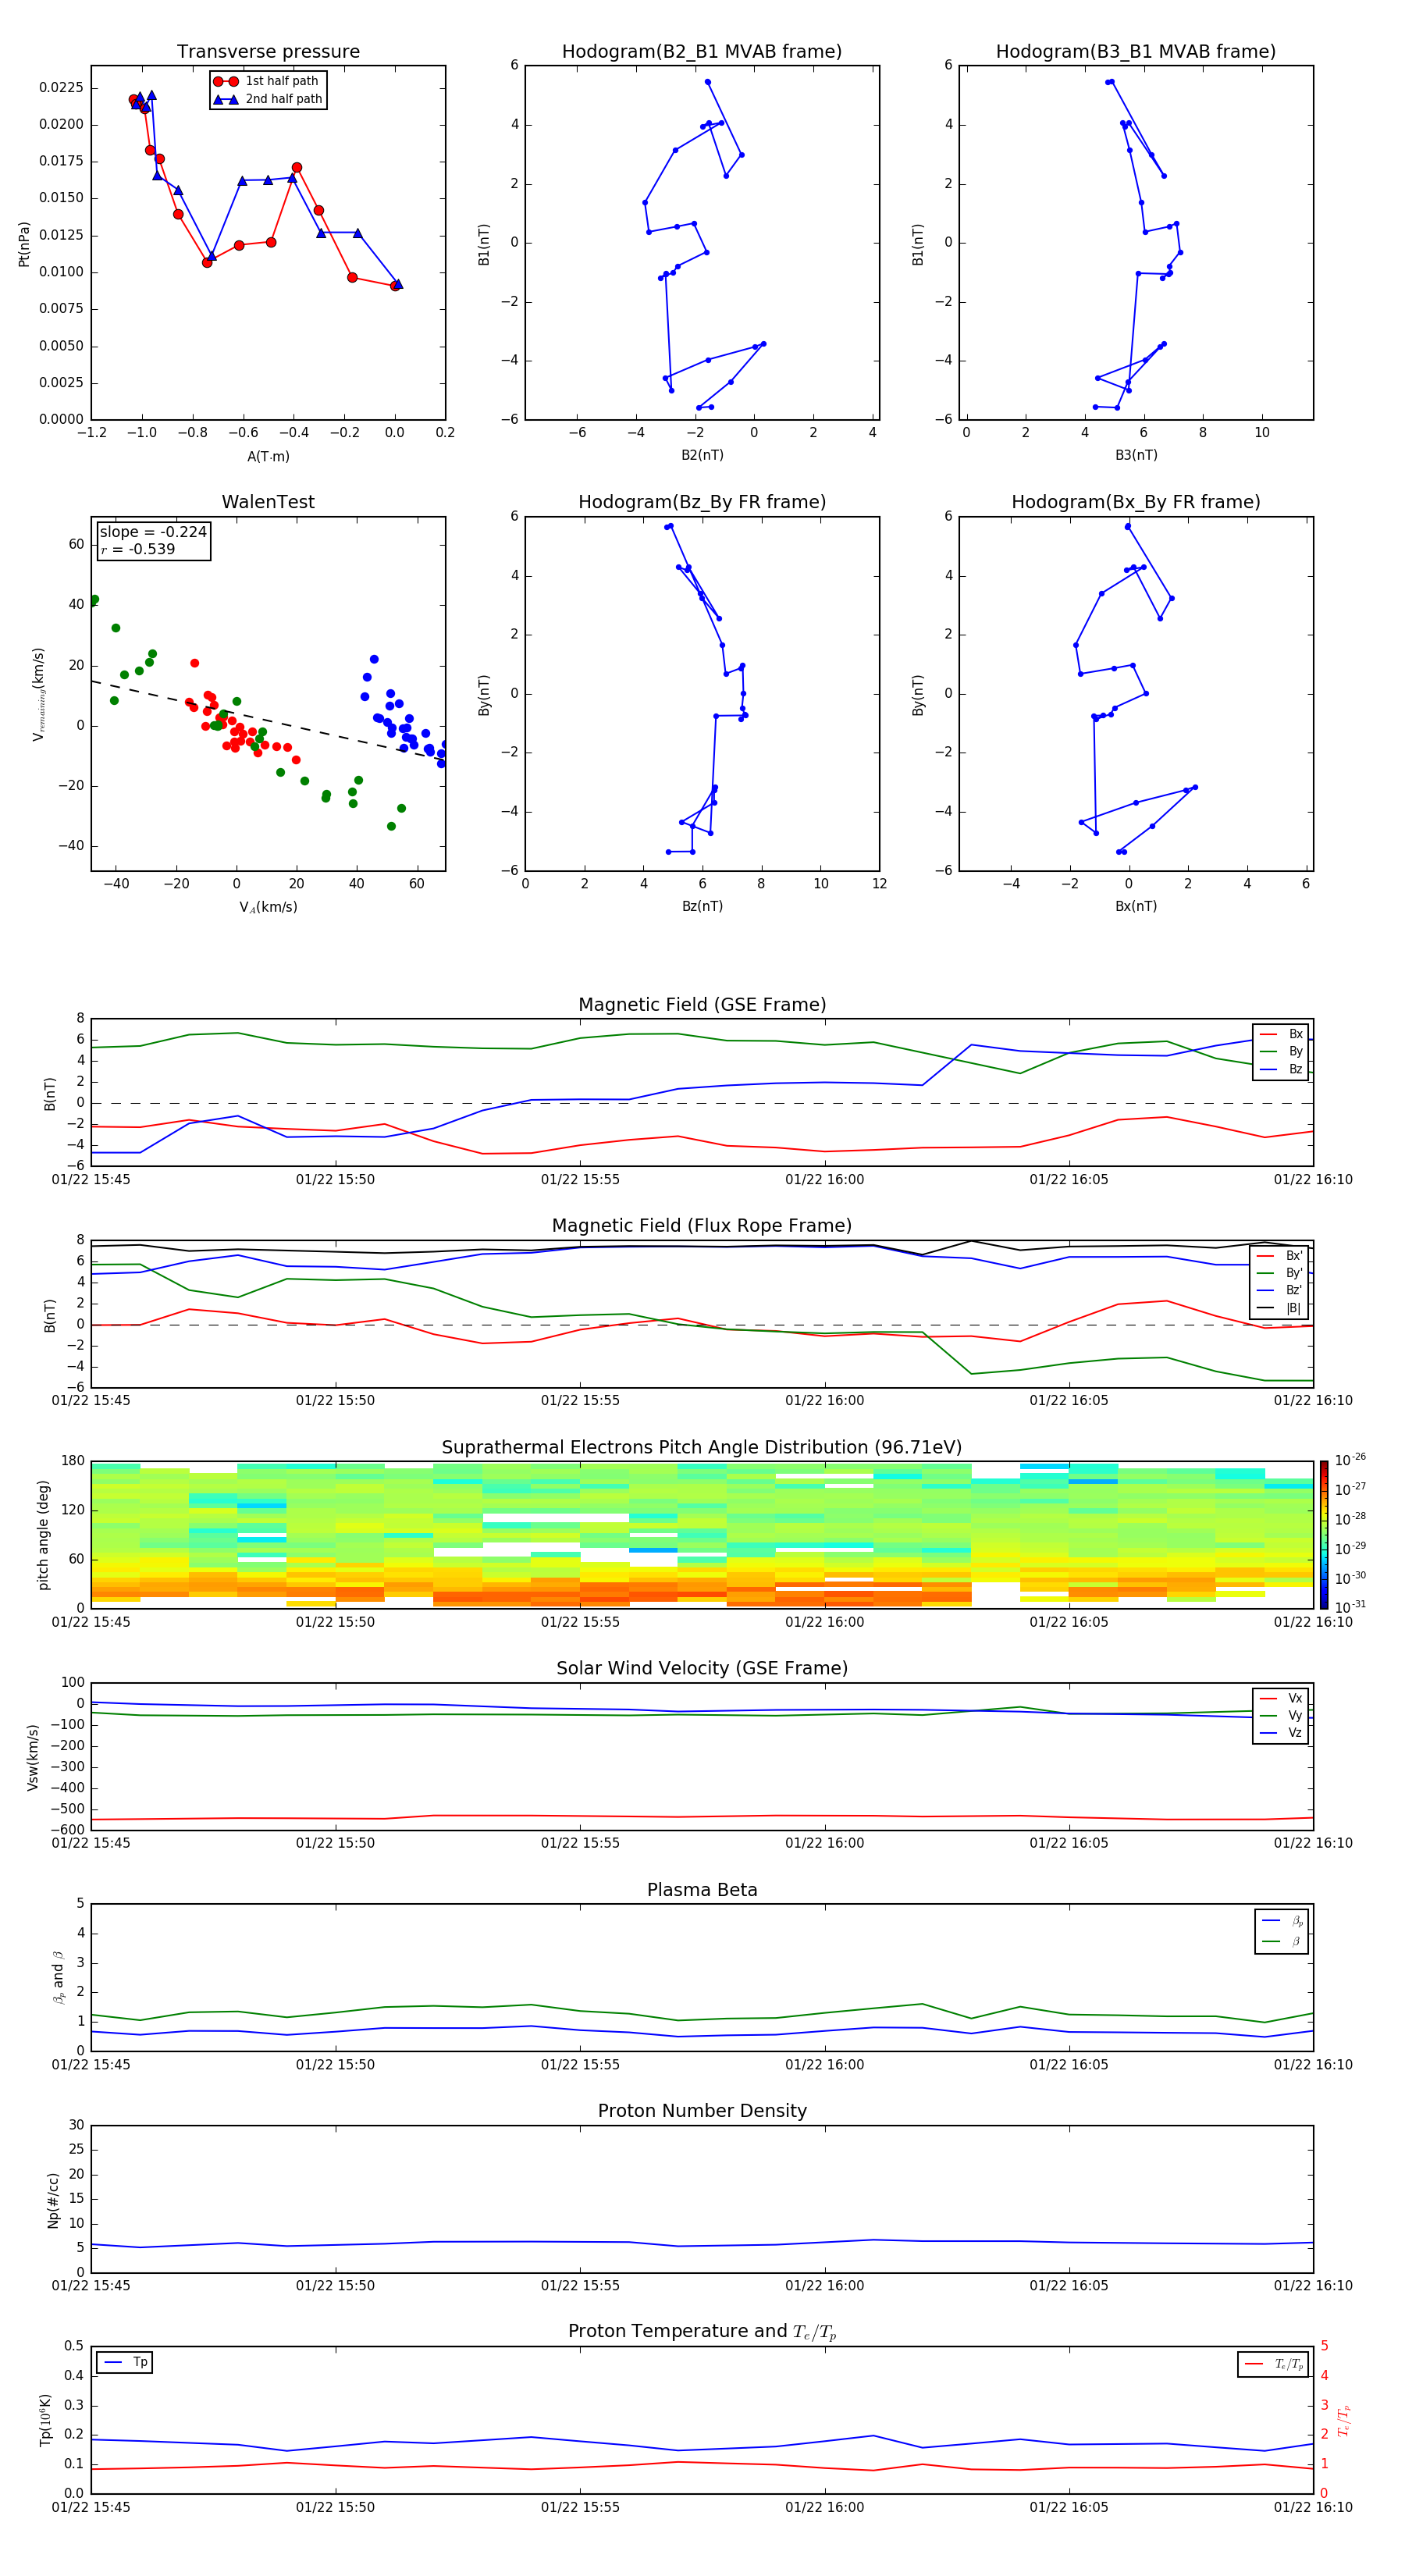1405x2576 pixels.
Task: Click the "A(T·m)" x-axis label
Action: (x=268, y=456)
